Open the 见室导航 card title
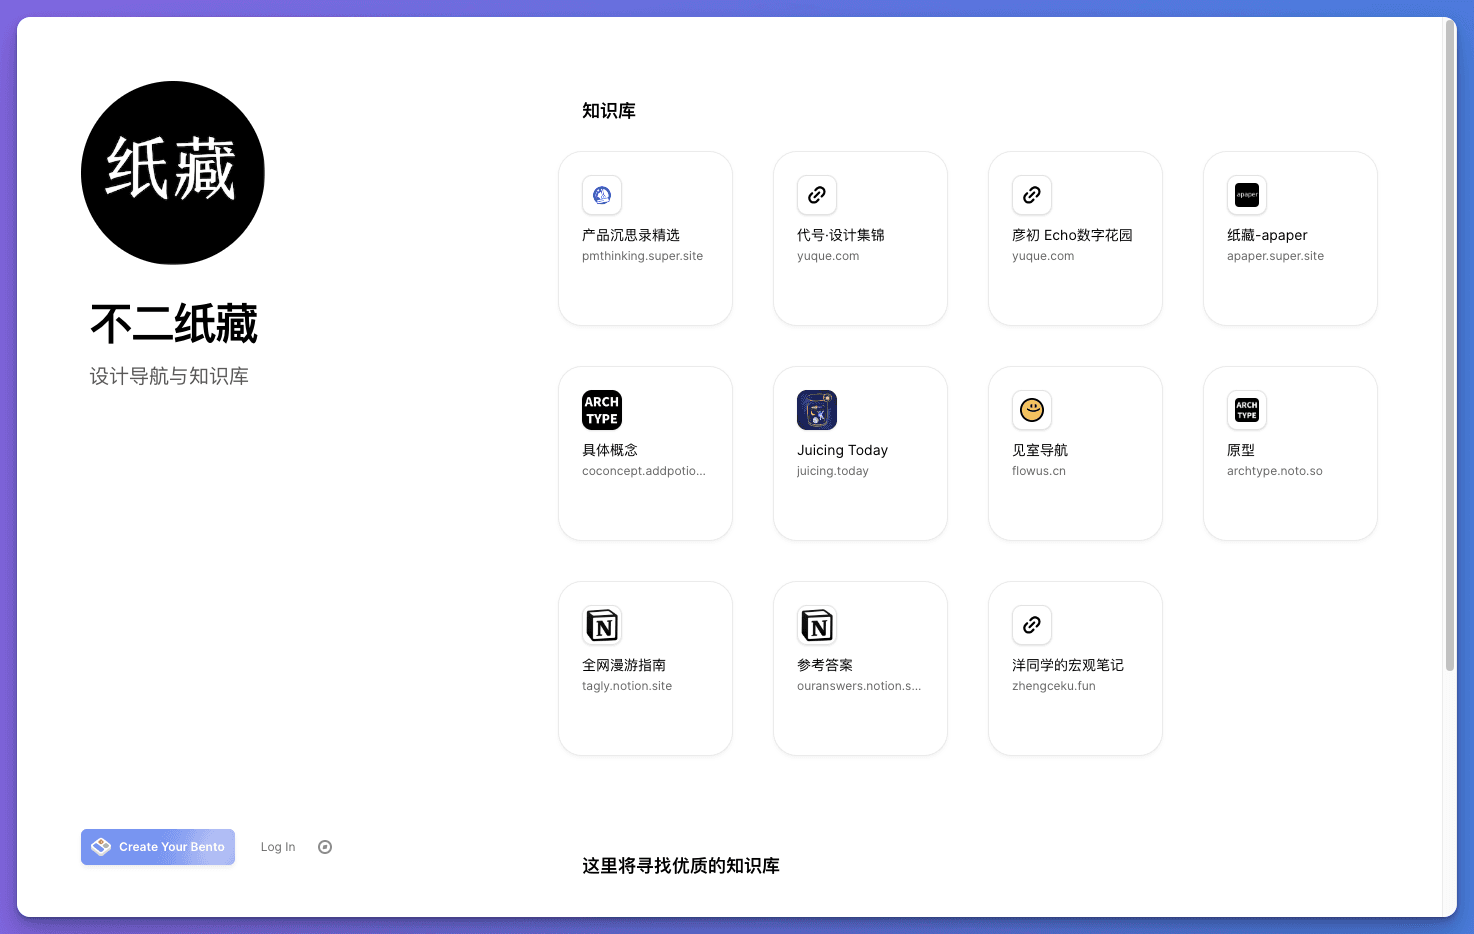1474x934 pixels. (x=1040, y=450)
